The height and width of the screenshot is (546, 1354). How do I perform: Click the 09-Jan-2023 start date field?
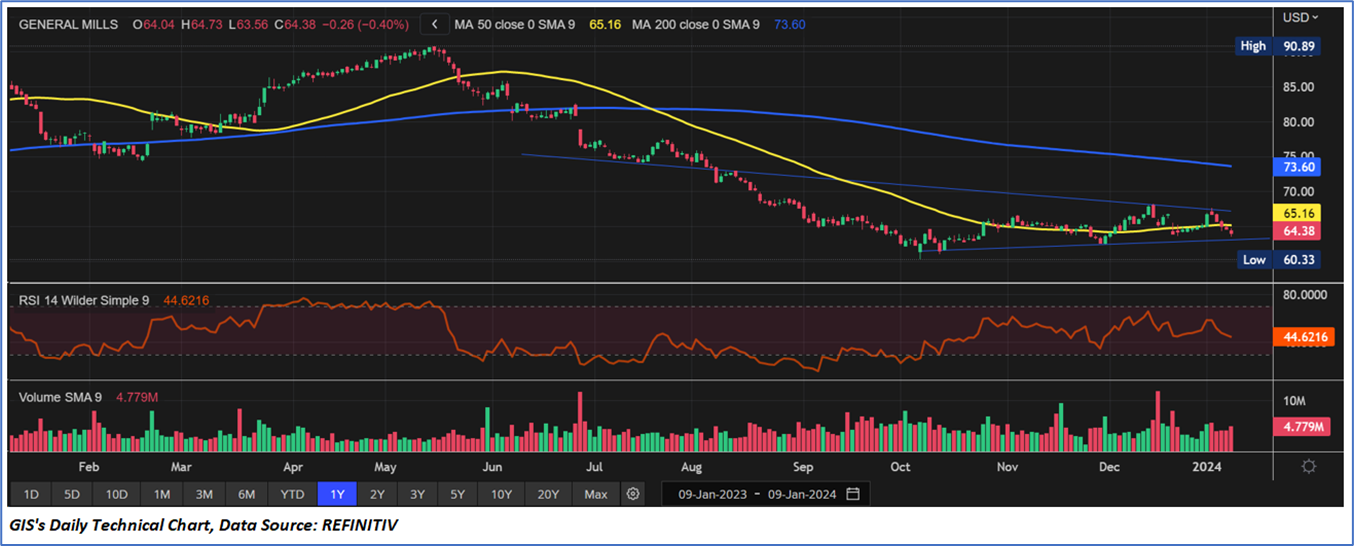tap(712, 494)
